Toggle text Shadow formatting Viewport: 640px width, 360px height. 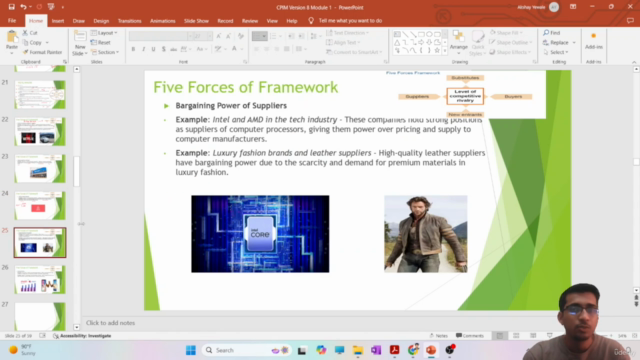click(164, 49)
